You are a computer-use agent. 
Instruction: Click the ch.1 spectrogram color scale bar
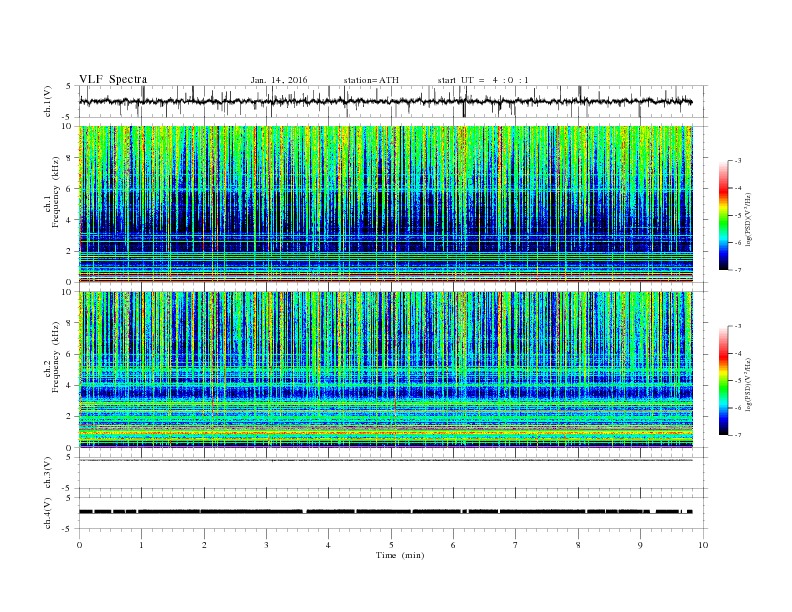pyautogui.click(x=723, y=216)
